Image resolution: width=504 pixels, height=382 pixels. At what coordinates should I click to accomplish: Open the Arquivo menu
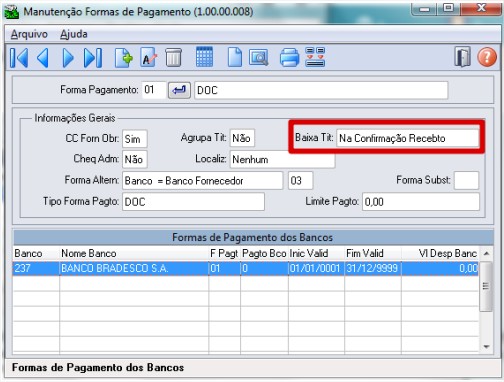coord(29,34)
